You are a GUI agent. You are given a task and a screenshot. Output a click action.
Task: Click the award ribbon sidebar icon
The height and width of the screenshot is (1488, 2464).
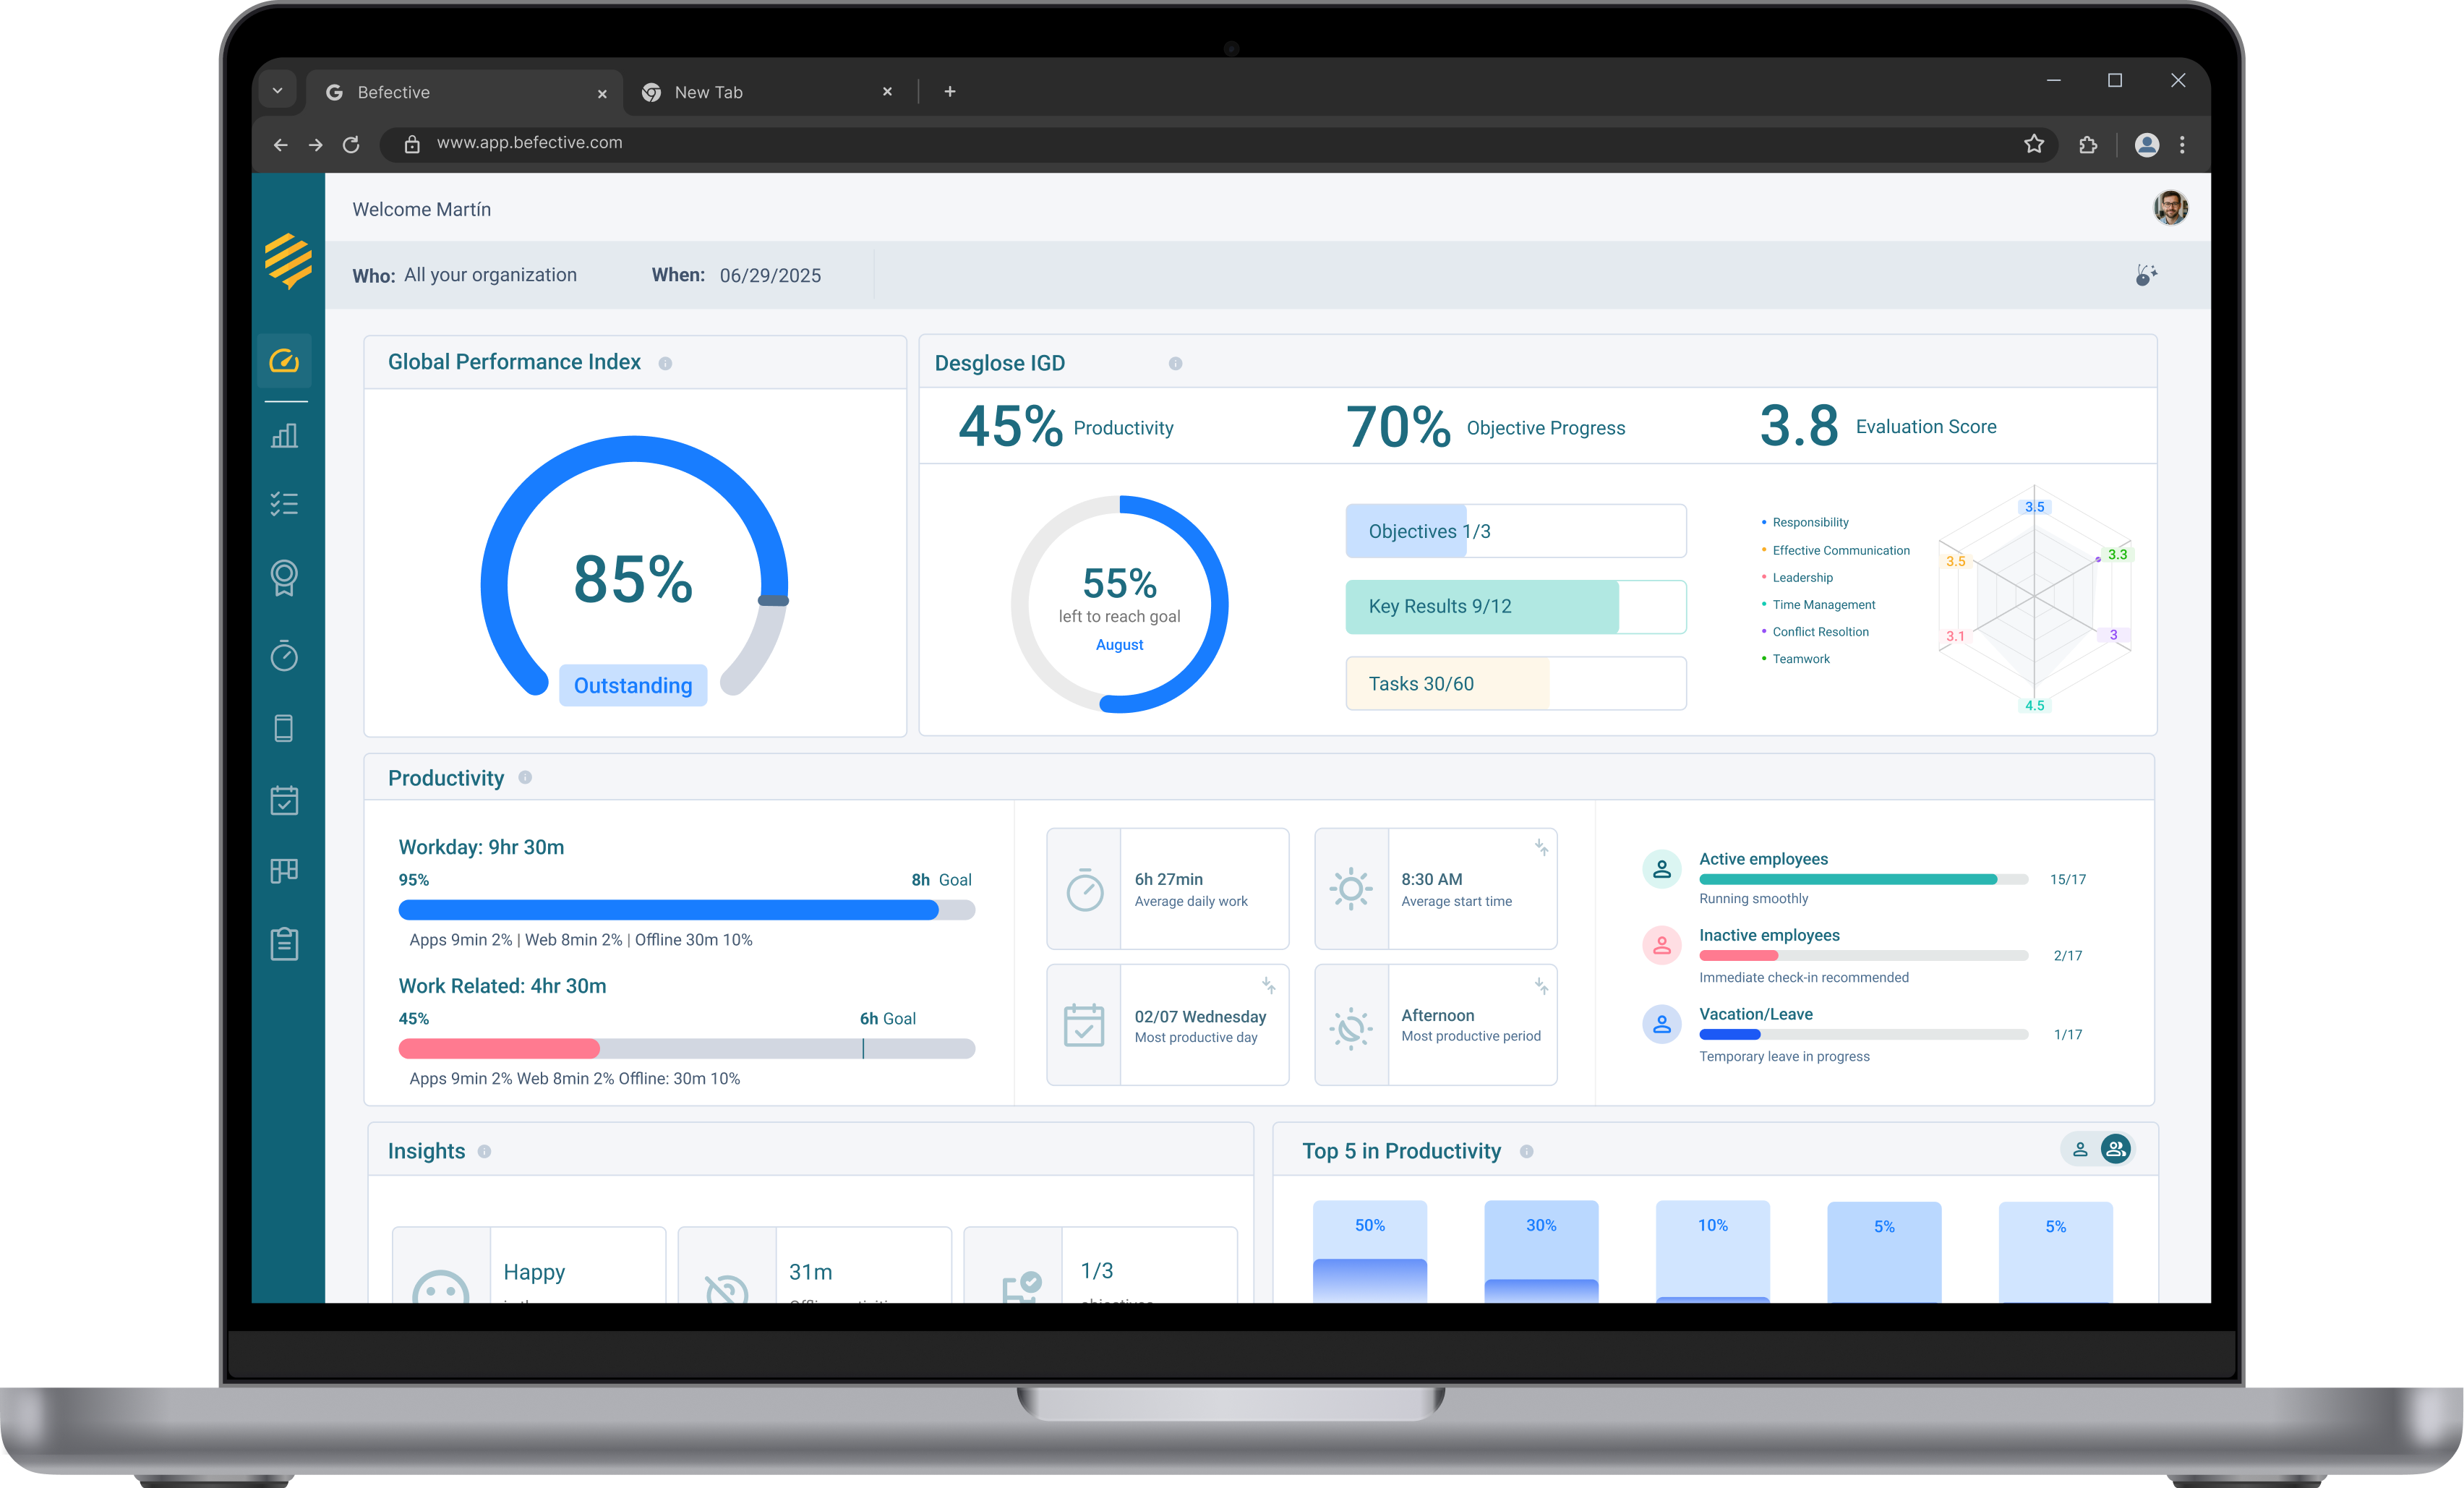coord(284,577)
